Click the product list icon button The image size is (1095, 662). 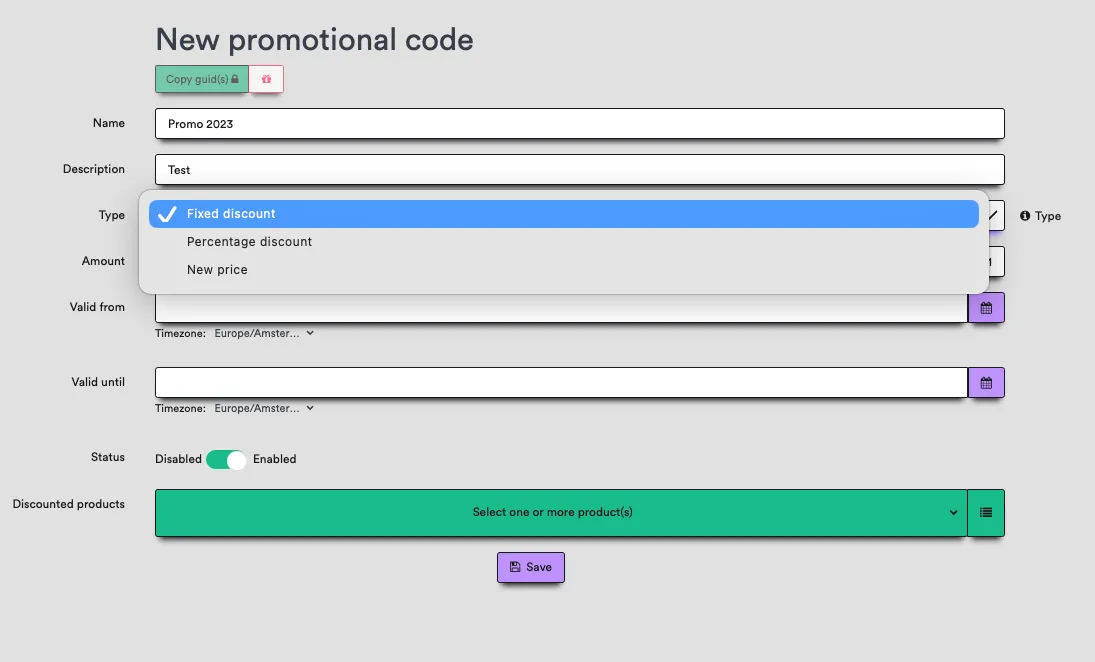coord(986,512)
